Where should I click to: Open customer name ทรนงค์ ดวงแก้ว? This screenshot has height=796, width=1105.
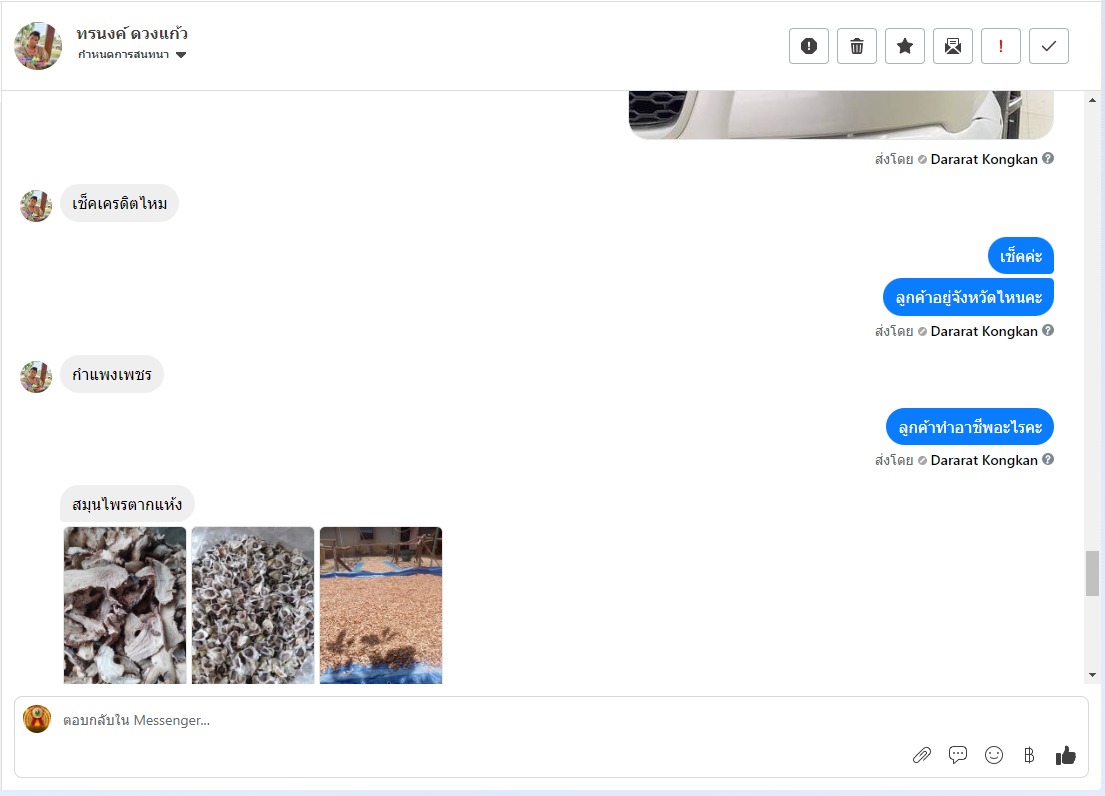(132, 33)
